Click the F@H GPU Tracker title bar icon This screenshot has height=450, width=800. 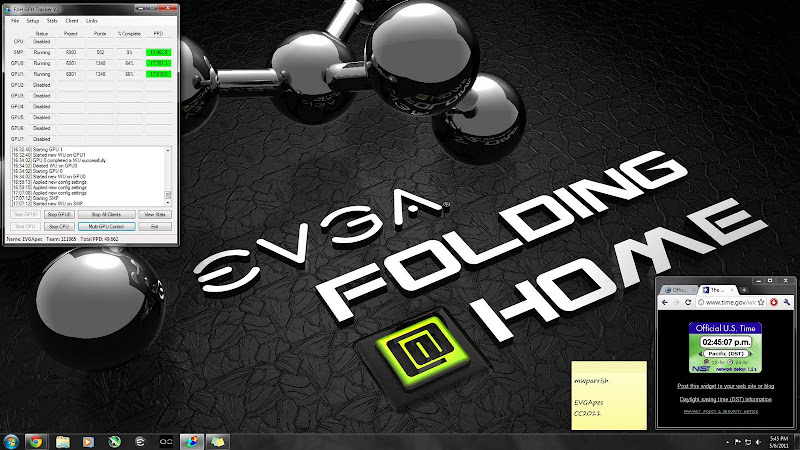pos(9,9)
